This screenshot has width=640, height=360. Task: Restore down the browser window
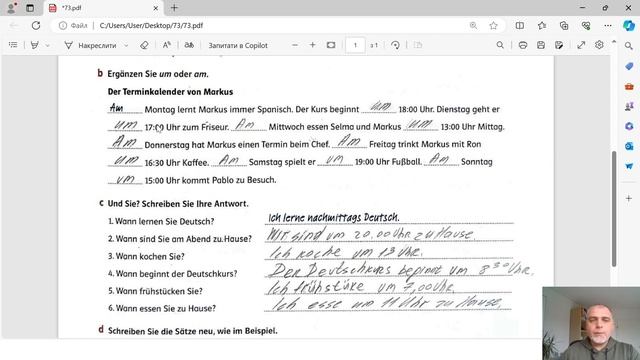(x=605, y=8)
